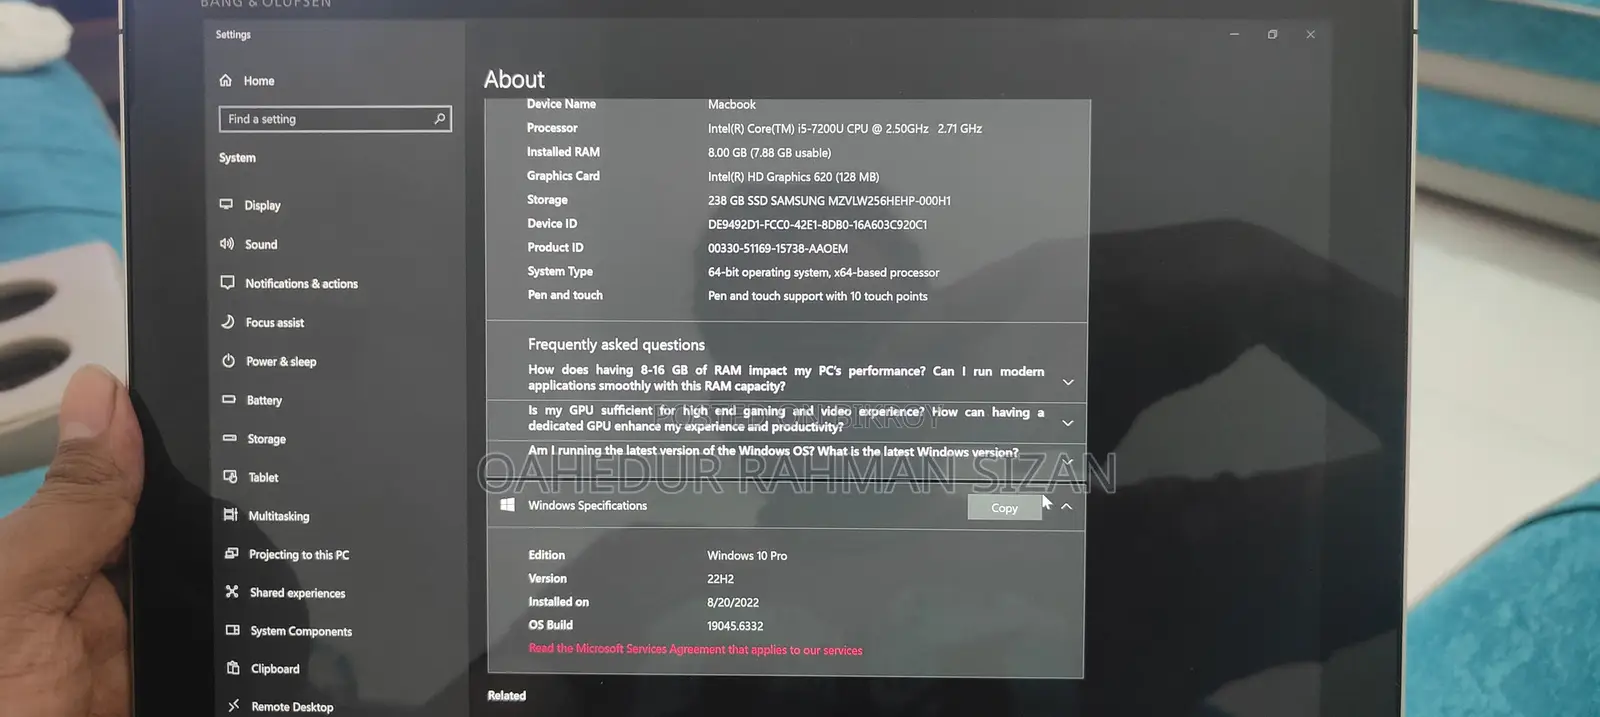Screen dimensions: 1600x717
Task: Click the Storage drive icon in sidebar
Action: point(230,438)
